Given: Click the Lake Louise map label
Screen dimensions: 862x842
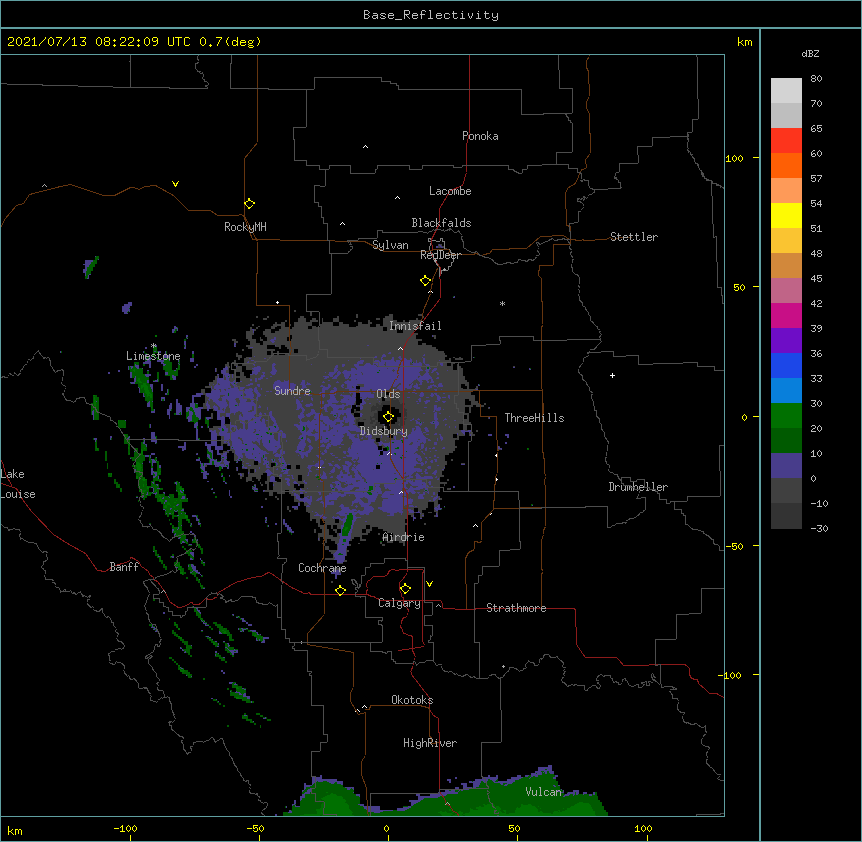Looking at the screenshot, I should (18, 484).
